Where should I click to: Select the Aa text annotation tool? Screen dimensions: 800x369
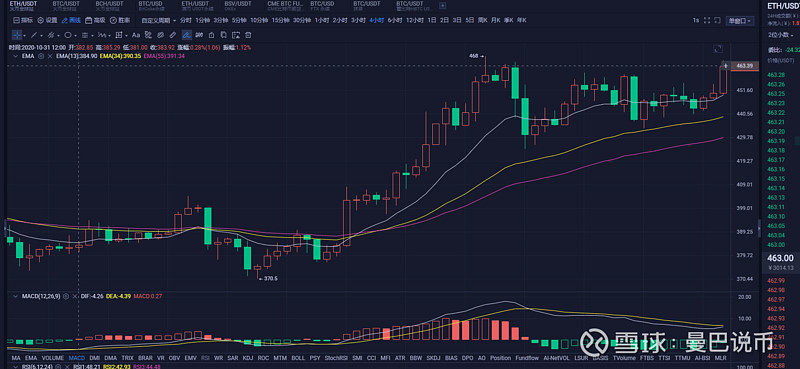(136, 35)
